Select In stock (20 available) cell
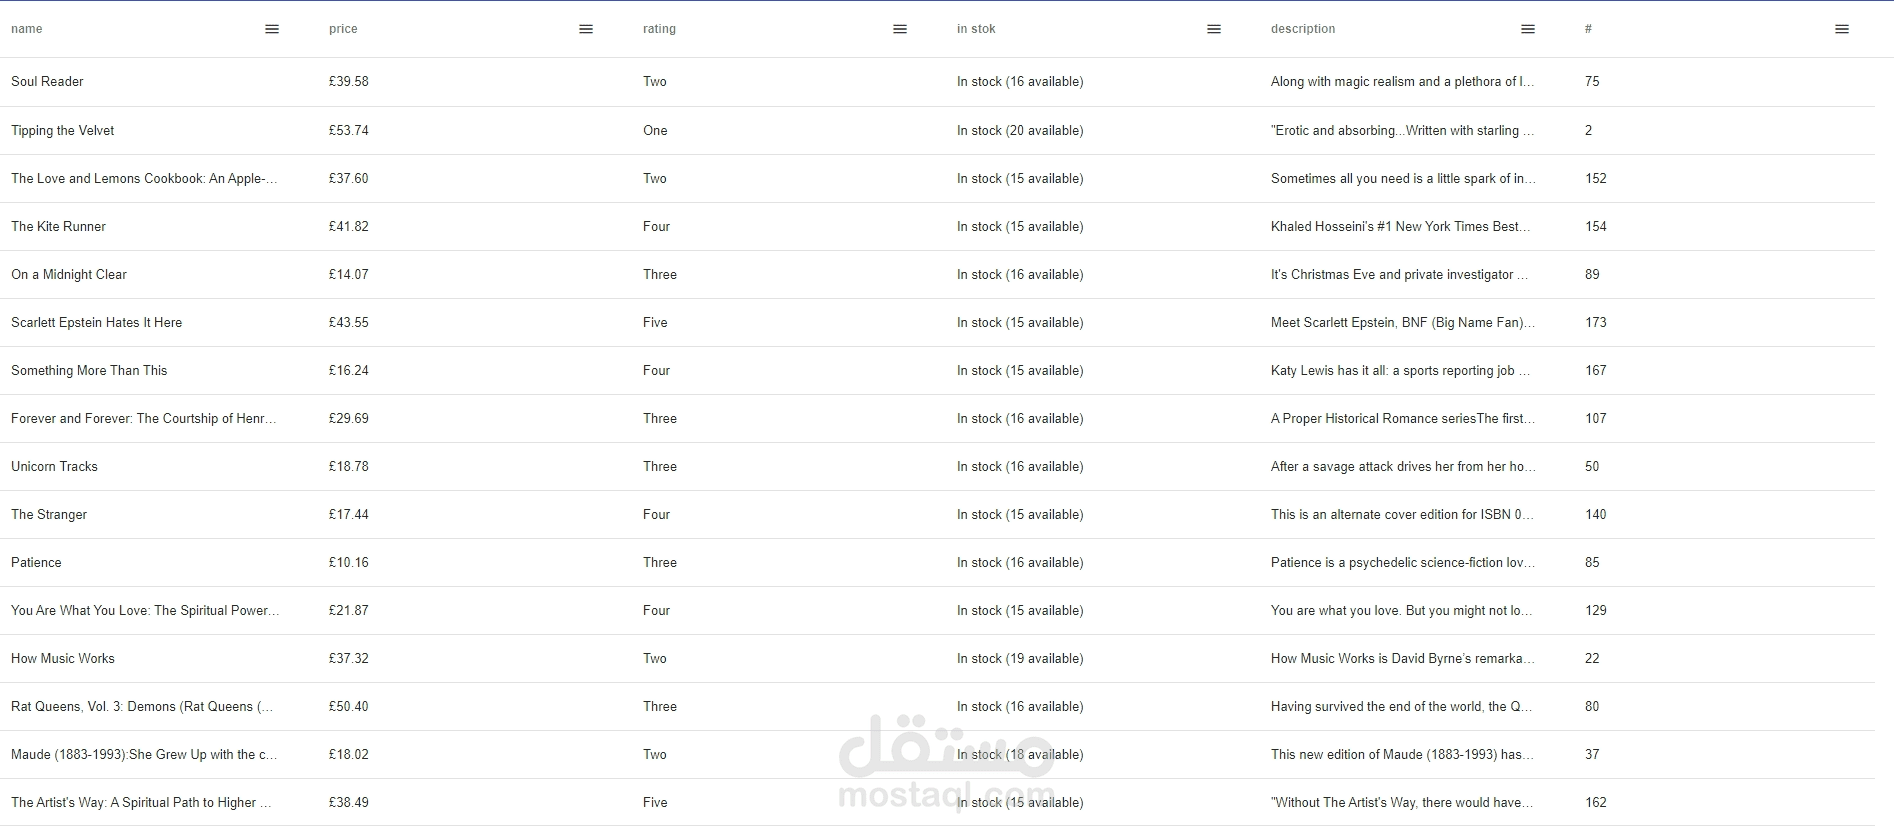This screenshot has width=1894, height=831. click(x=1020, y=131)
